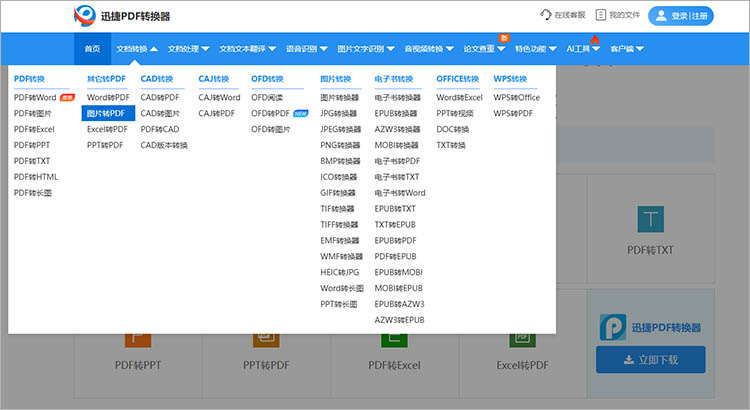The width and height of the screenshot is (750, 410).
Task: Select CAJ转PDF menu item
Action: [x=217, y=113]
